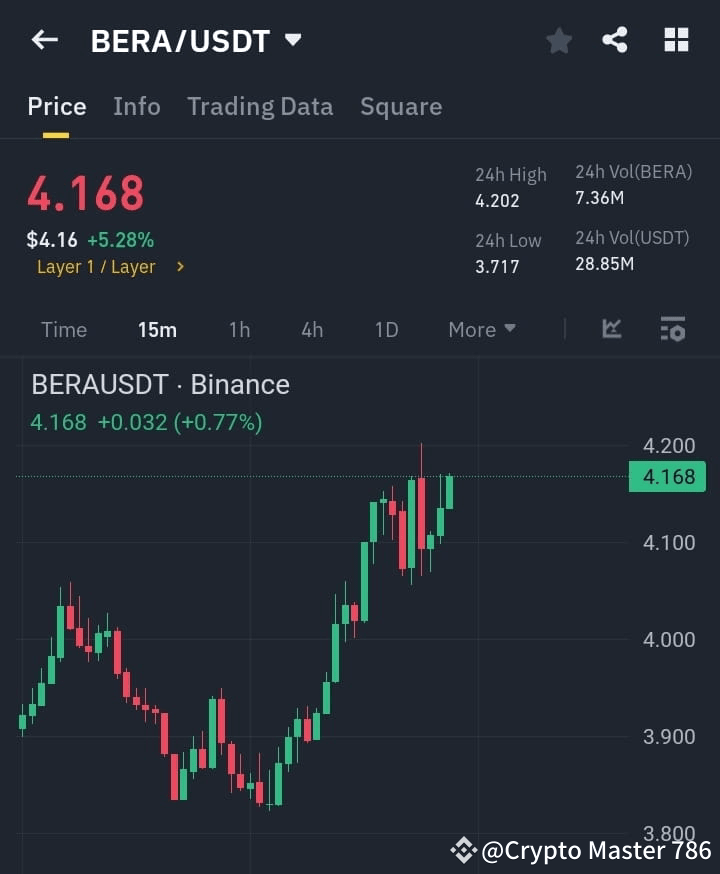
Task: Choose the 15m interval
Action: (x=157, y=329)
